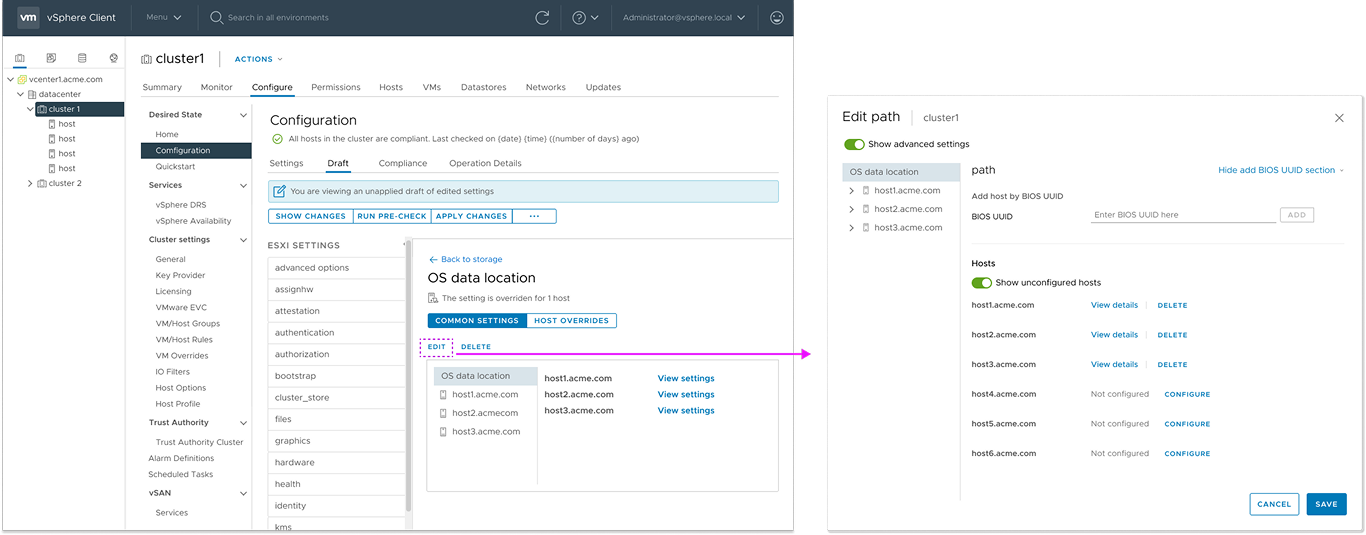This screenshot has height=535, width=1366.
Task: Select cluster 1 in the inventory tree
Action: (80, 109)
